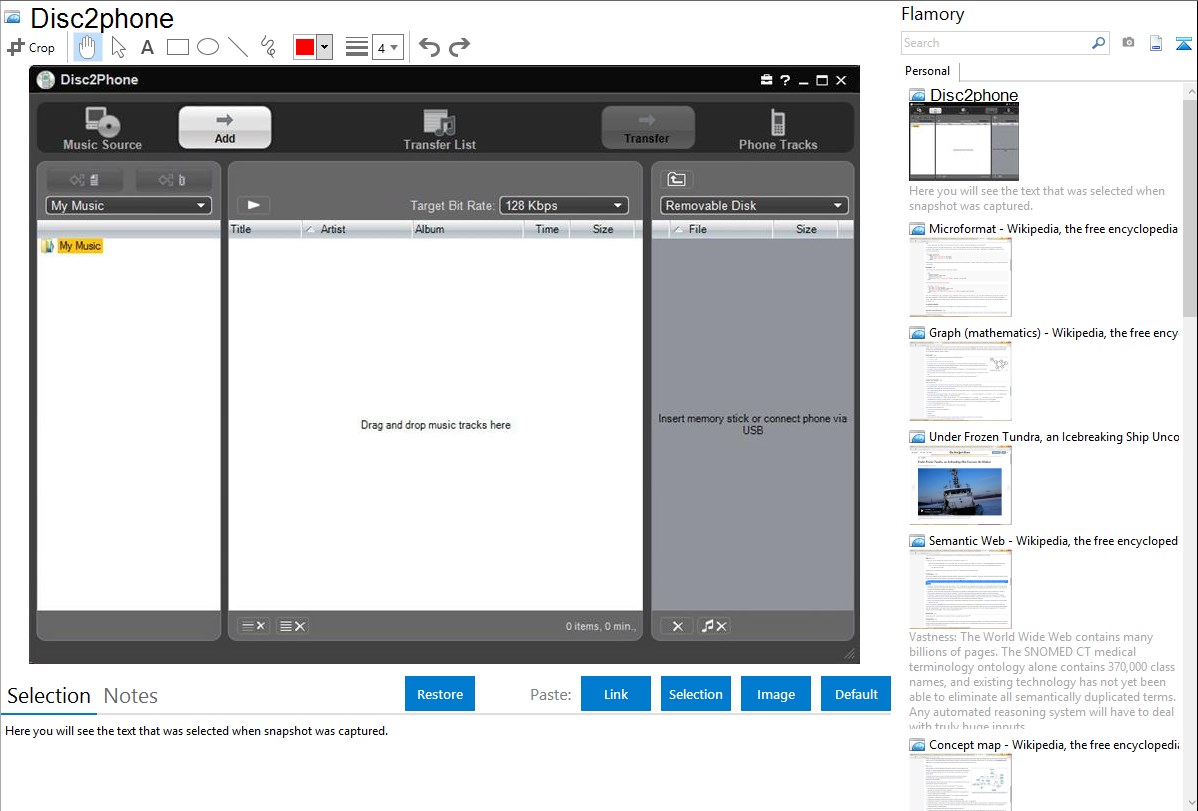Open the Personal tab in Flamory
Screen dimensions: 1198x811
[928, 71]
